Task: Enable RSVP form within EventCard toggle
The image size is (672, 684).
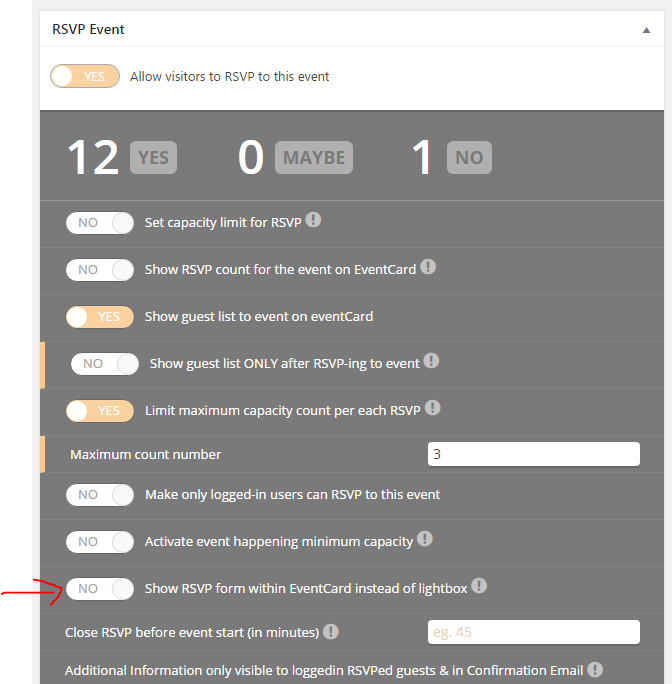Action: (x=100, y=589)
